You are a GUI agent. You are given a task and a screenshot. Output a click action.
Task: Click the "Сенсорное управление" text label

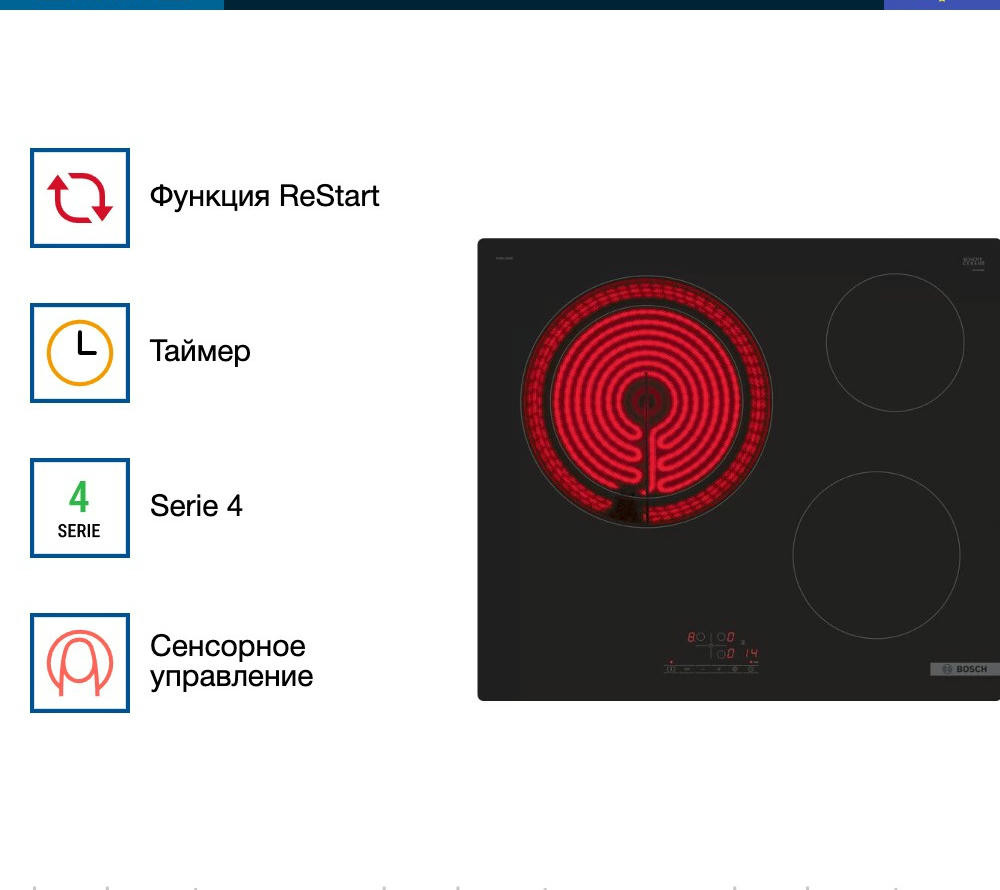tap(231, 661)
